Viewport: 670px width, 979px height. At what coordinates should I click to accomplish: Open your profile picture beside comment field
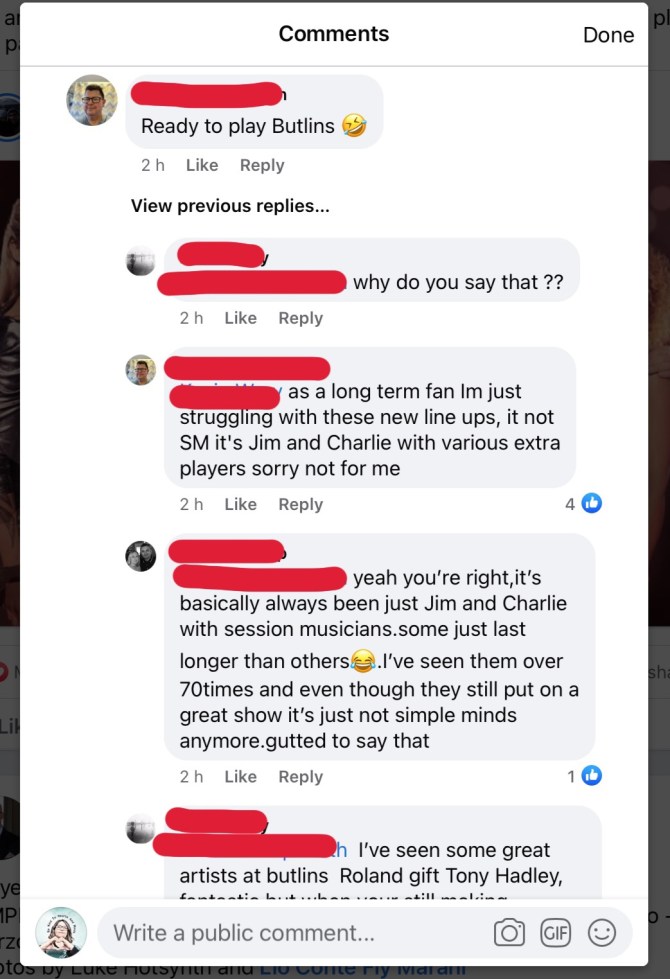tap(61, 933)
